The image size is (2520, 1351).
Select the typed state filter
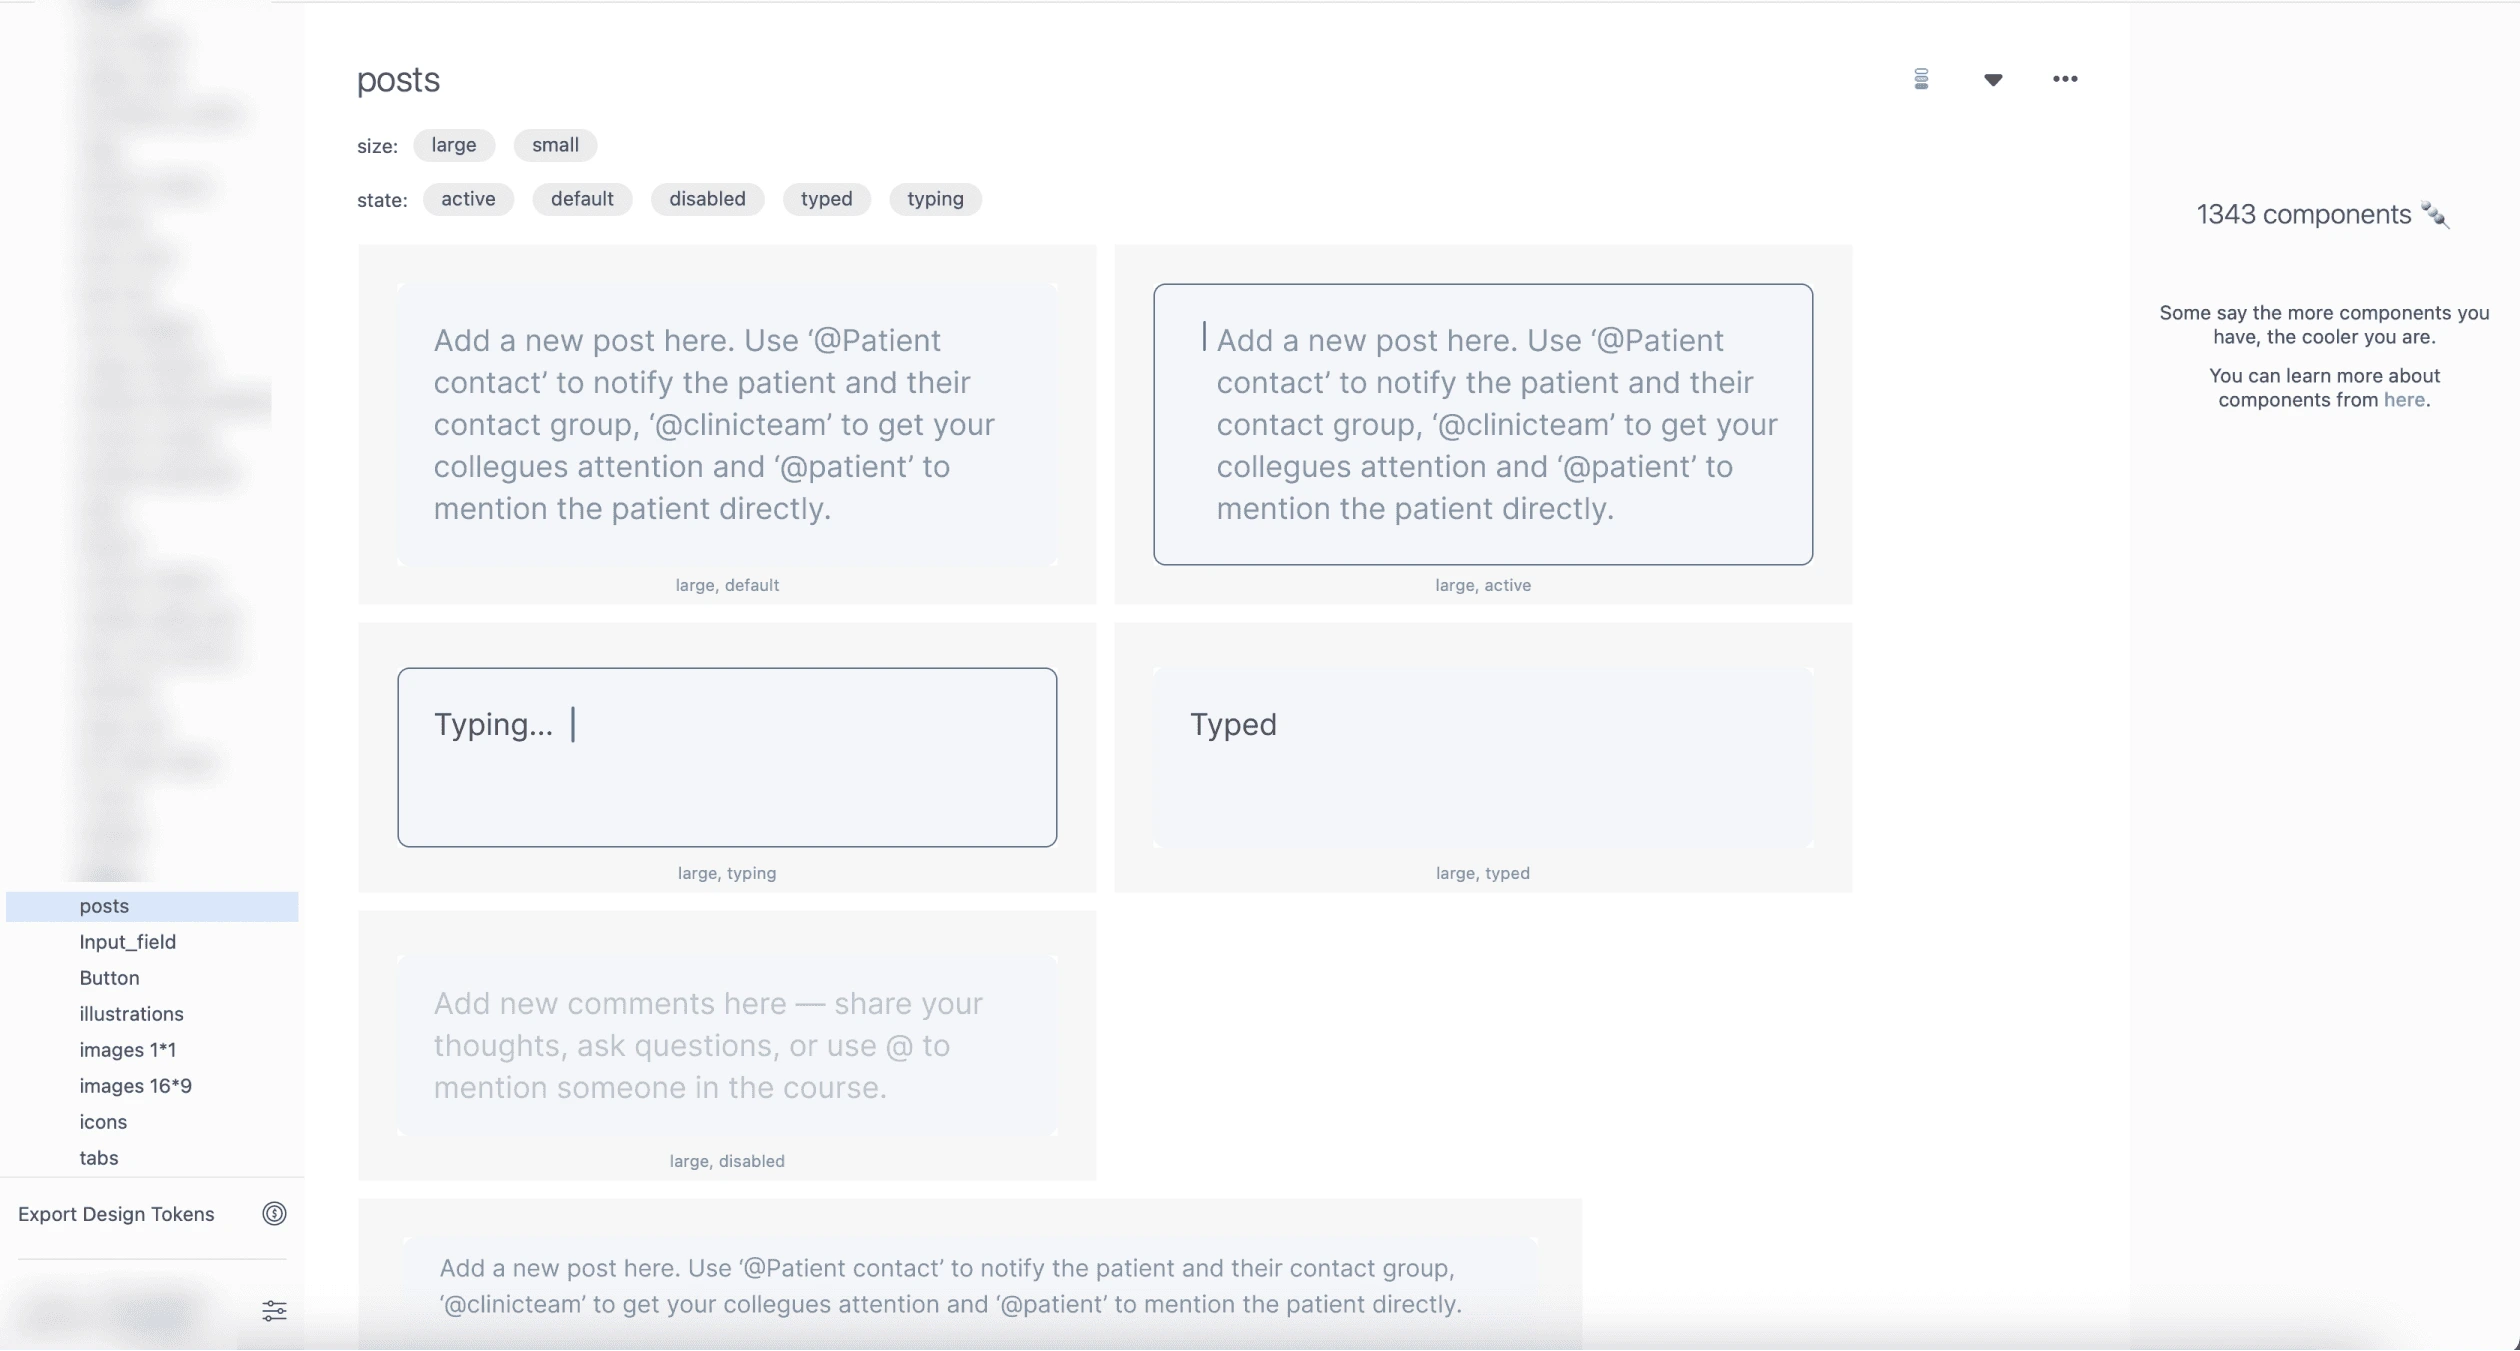point(827,198)
